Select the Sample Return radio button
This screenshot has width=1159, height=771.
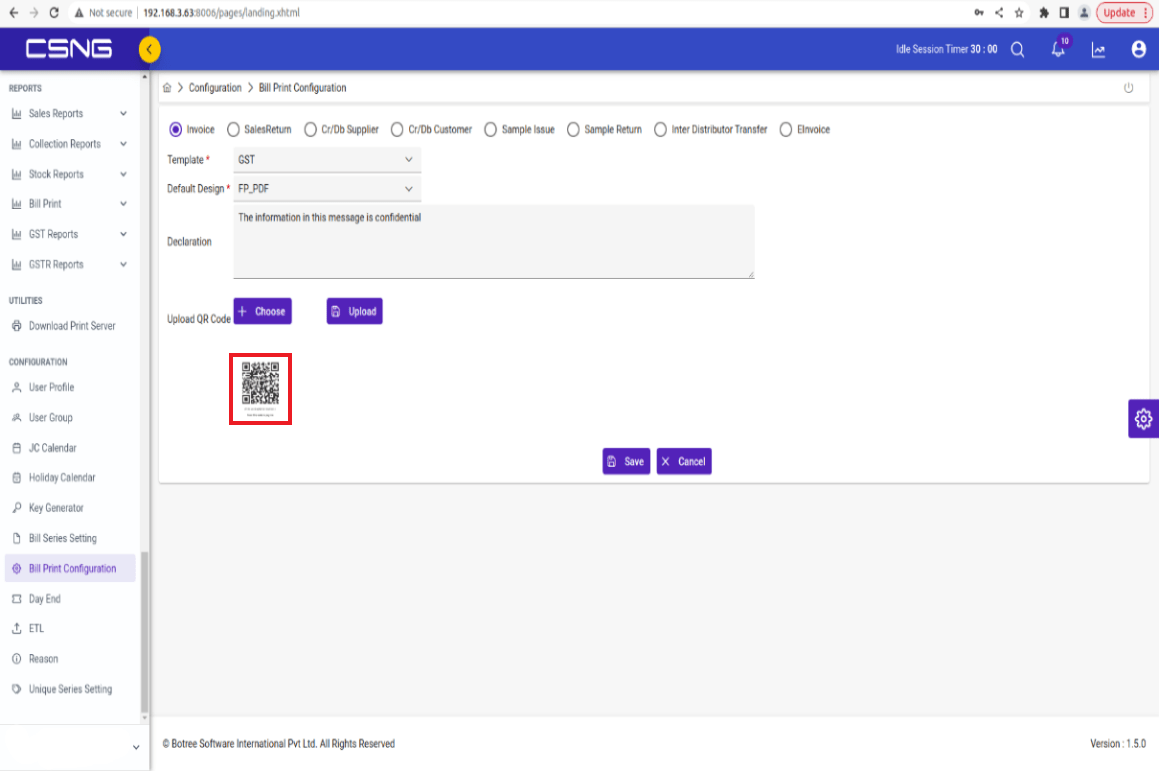(574, 129)
